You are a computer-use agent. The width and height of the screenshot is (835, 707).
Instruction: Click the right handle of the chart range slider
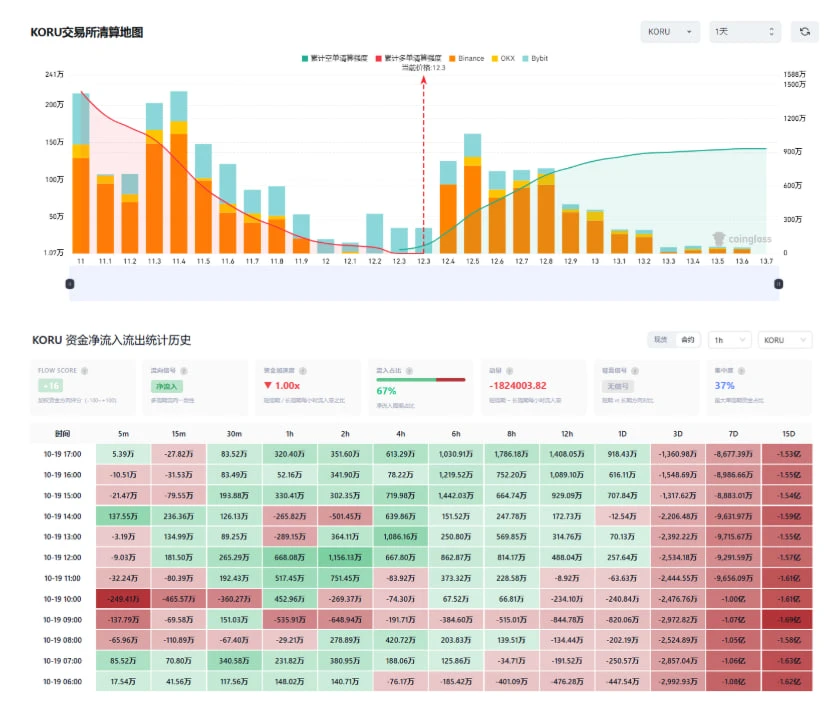click(x=778, y=284)
